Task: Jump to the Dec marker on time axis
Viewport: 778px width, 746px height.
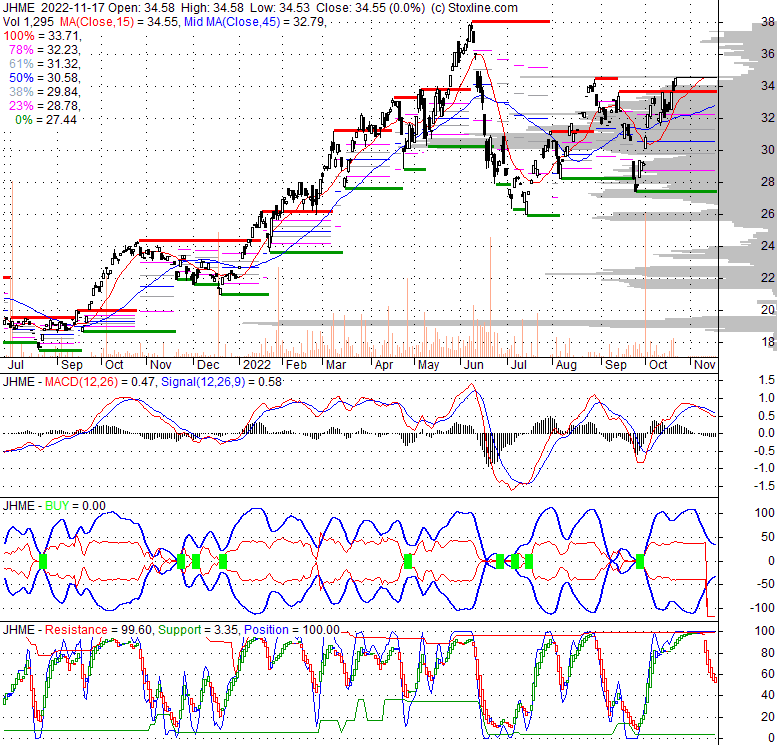Action: click(x=207, y=366)
